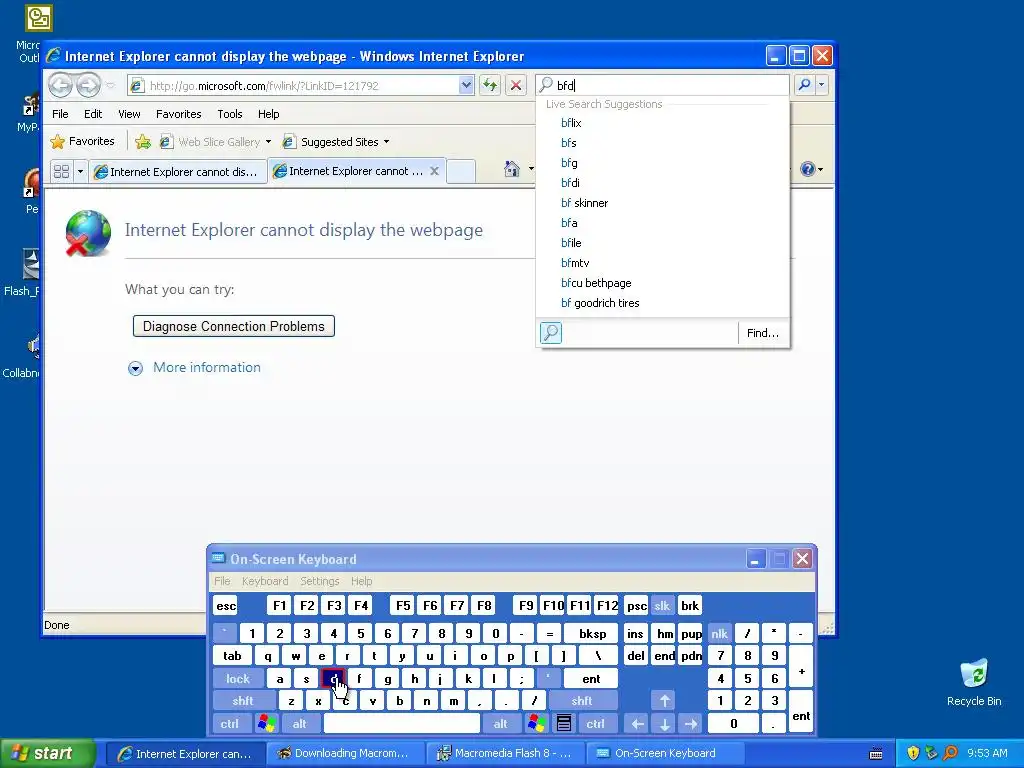Select the 'bflix' search suggestion
The width and height of the screenshot is (1024, 768).
coord(663,123)
